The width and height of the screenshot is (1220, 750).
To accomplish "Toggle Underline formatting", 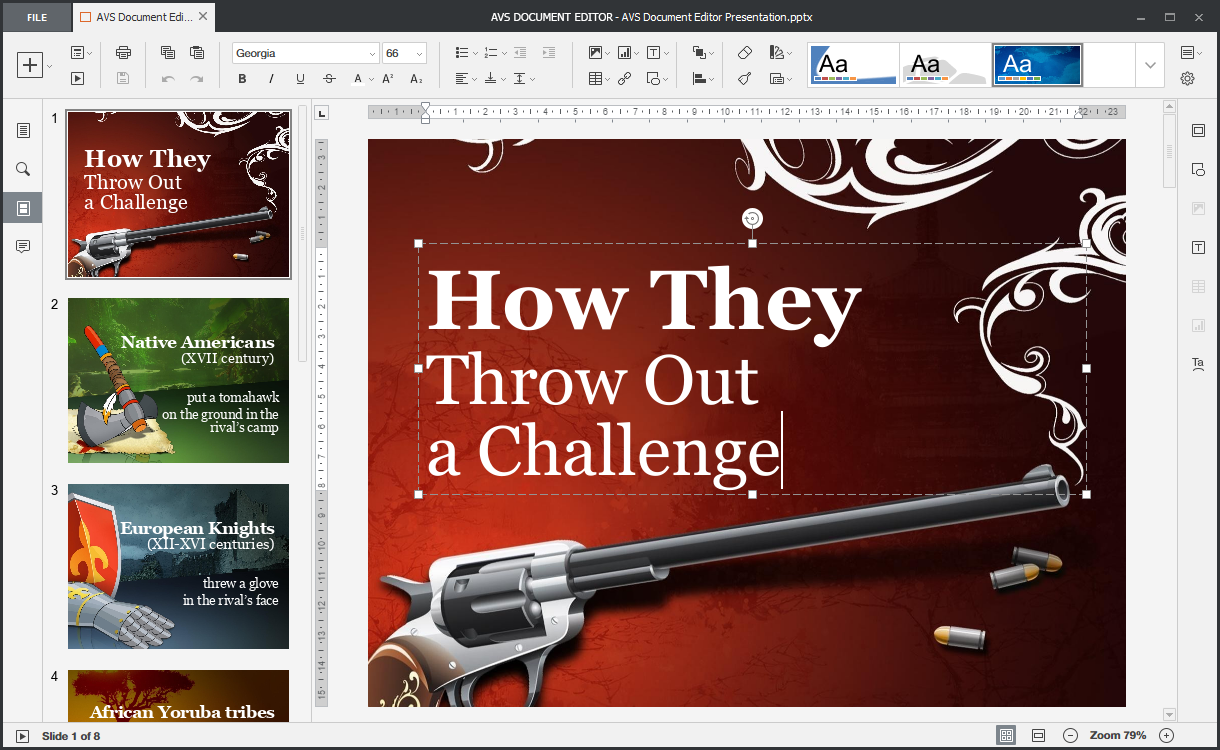I will point(300,79).
